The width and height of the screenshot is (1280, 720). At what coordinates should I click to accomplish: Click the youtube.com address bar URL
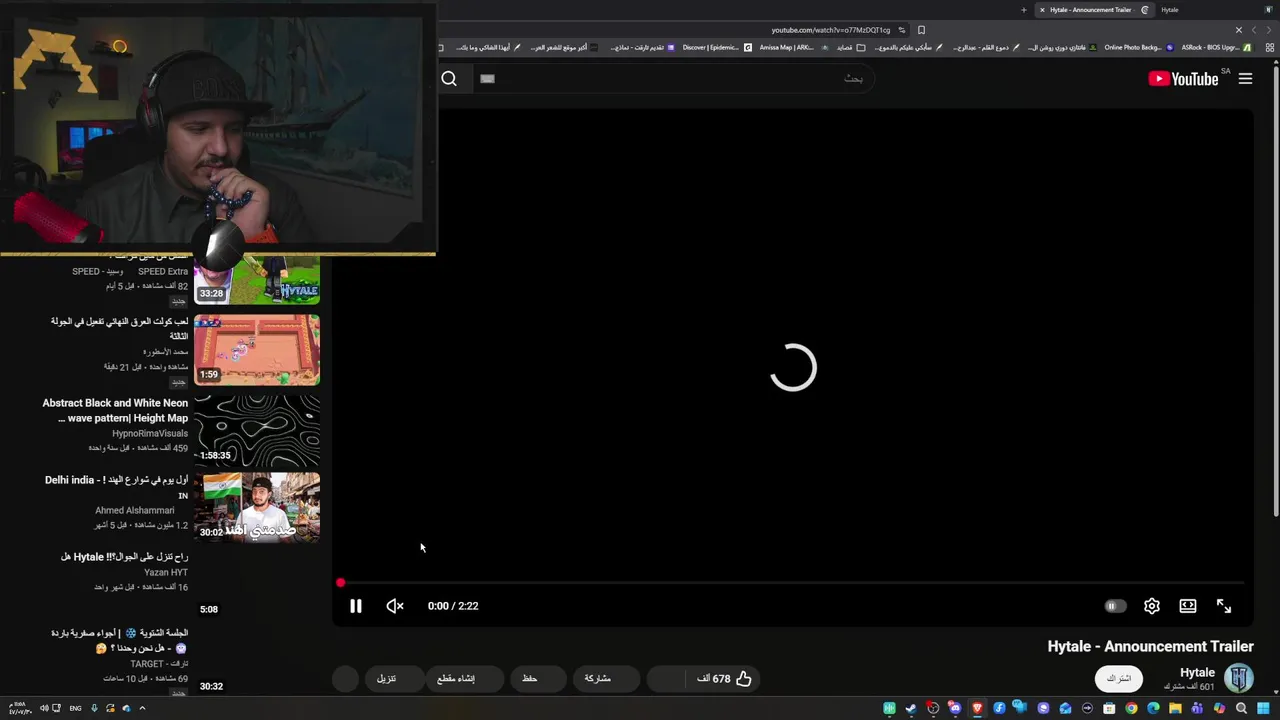pos(830,30)
